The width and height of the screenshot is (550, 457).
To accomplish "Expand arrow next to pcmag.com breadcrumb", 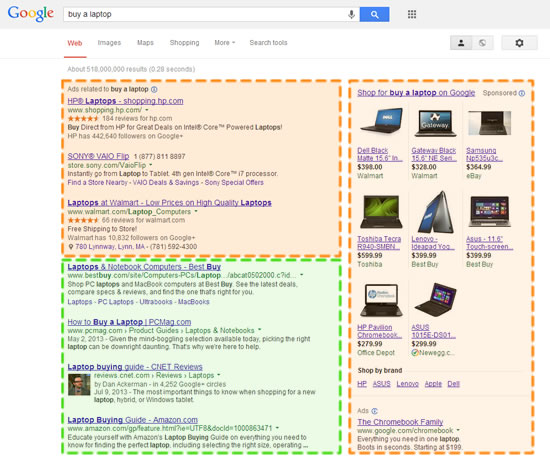I will click(260, 330).
